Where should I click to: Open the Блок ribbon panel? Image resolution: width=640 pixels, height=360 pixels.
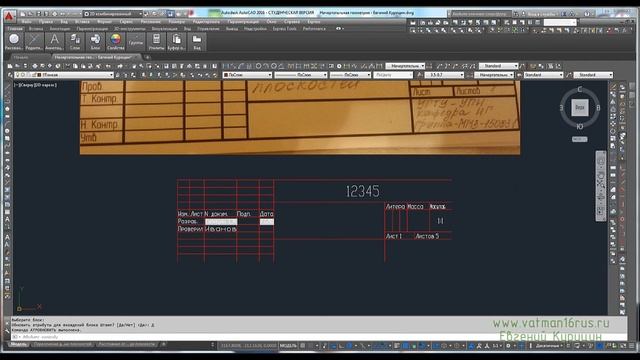95,42
